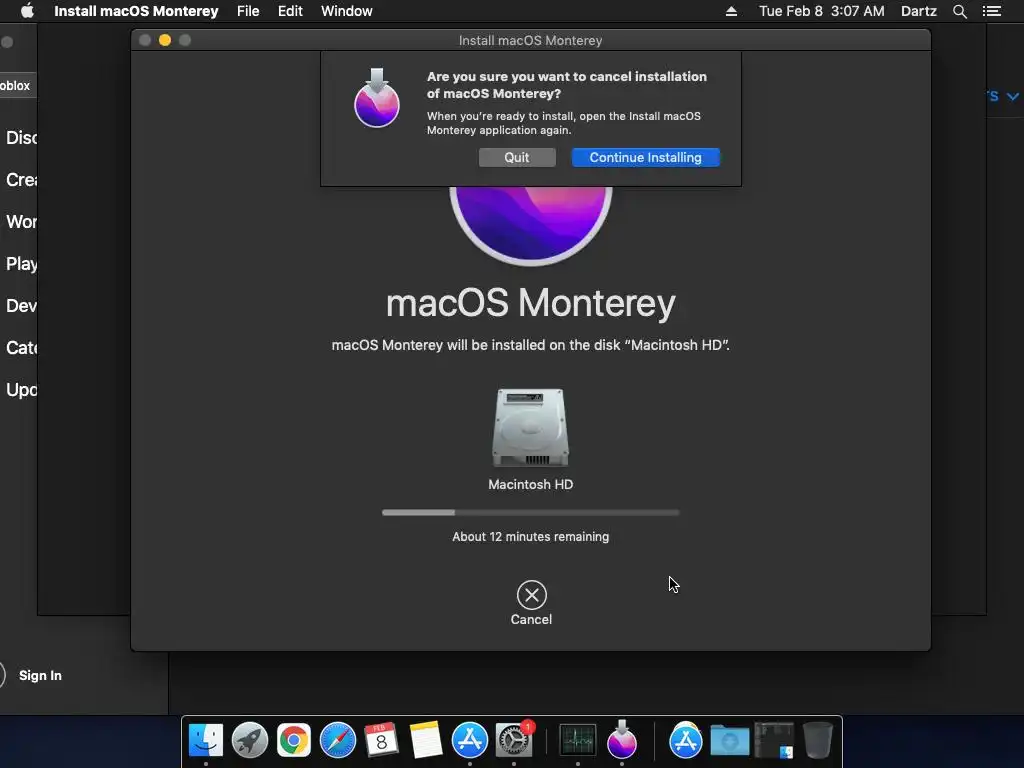Viewport: 1024px width, 768px height.
Task: Open the File menu
Action: click(248, 11)
